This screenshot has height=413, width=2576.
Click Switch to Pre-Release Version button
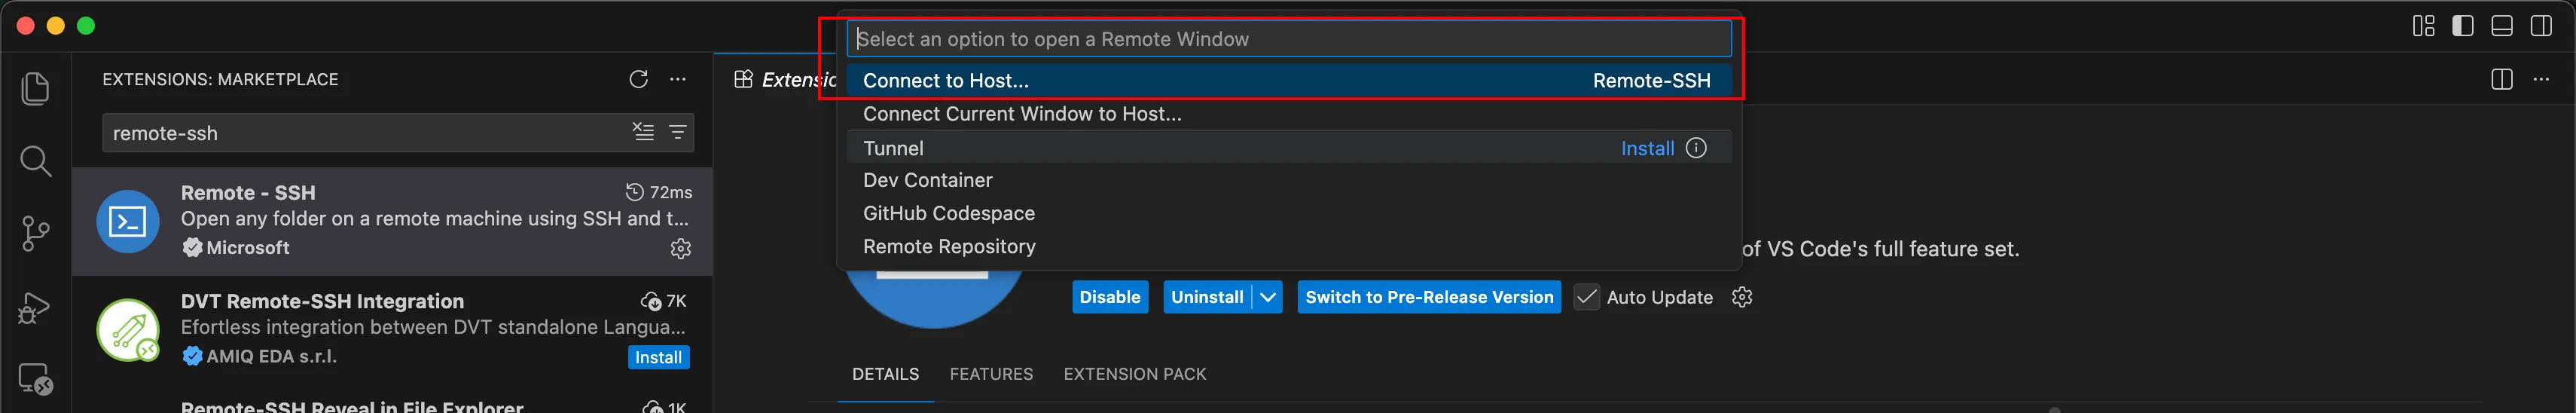(1429, 297)
